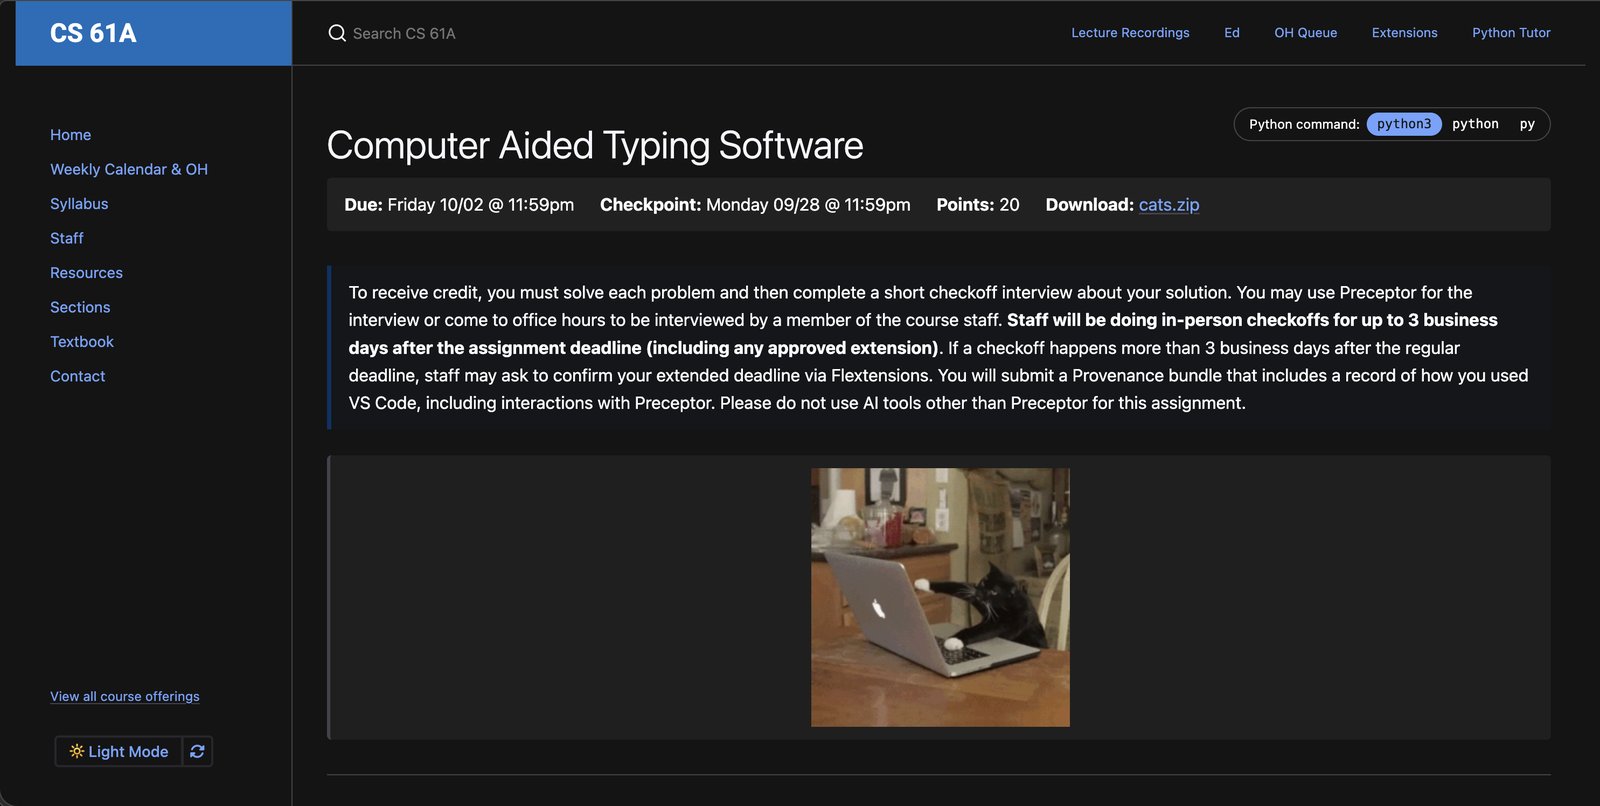Open Weekly Calendar & OH page
This screenshot has height=806, width=1600.
(x=129, y=169)
